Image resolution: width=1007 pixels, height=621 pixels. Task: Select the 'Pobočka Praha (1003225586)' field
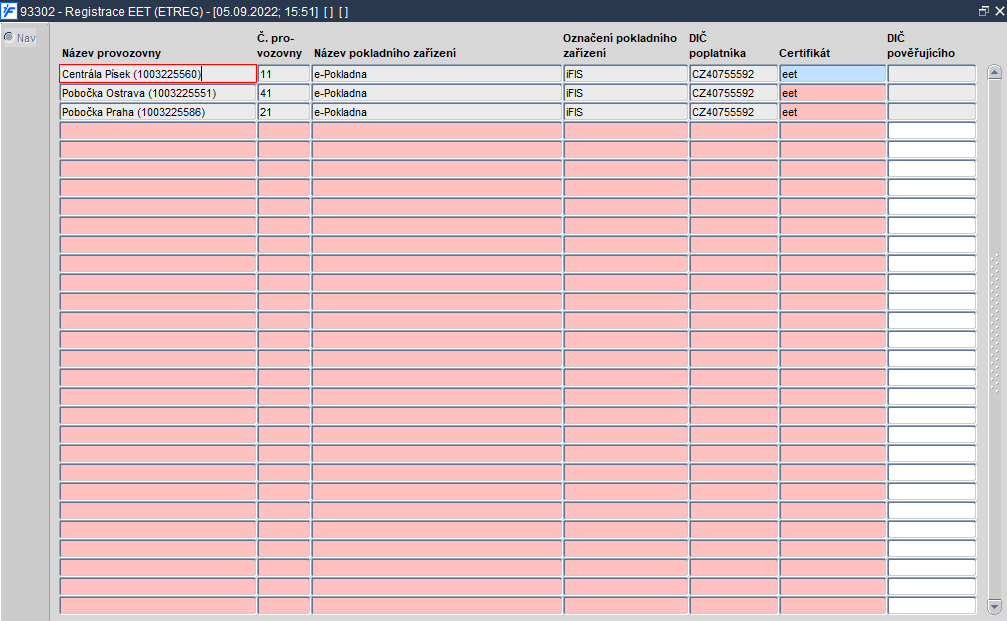pyautogui.click(x=158, y=112)
